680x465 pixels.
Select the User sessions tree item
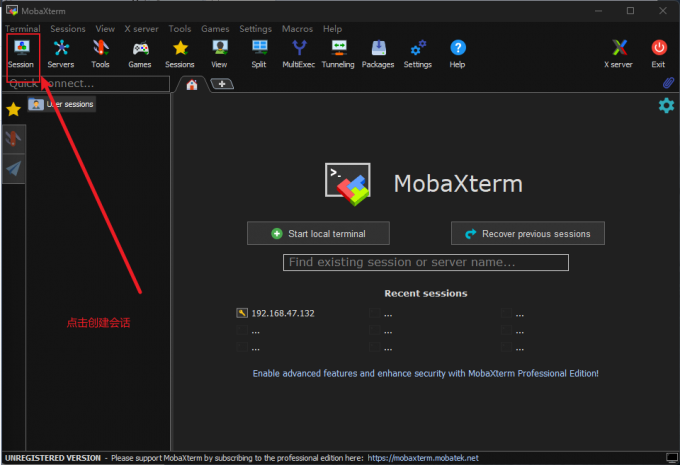62,104
